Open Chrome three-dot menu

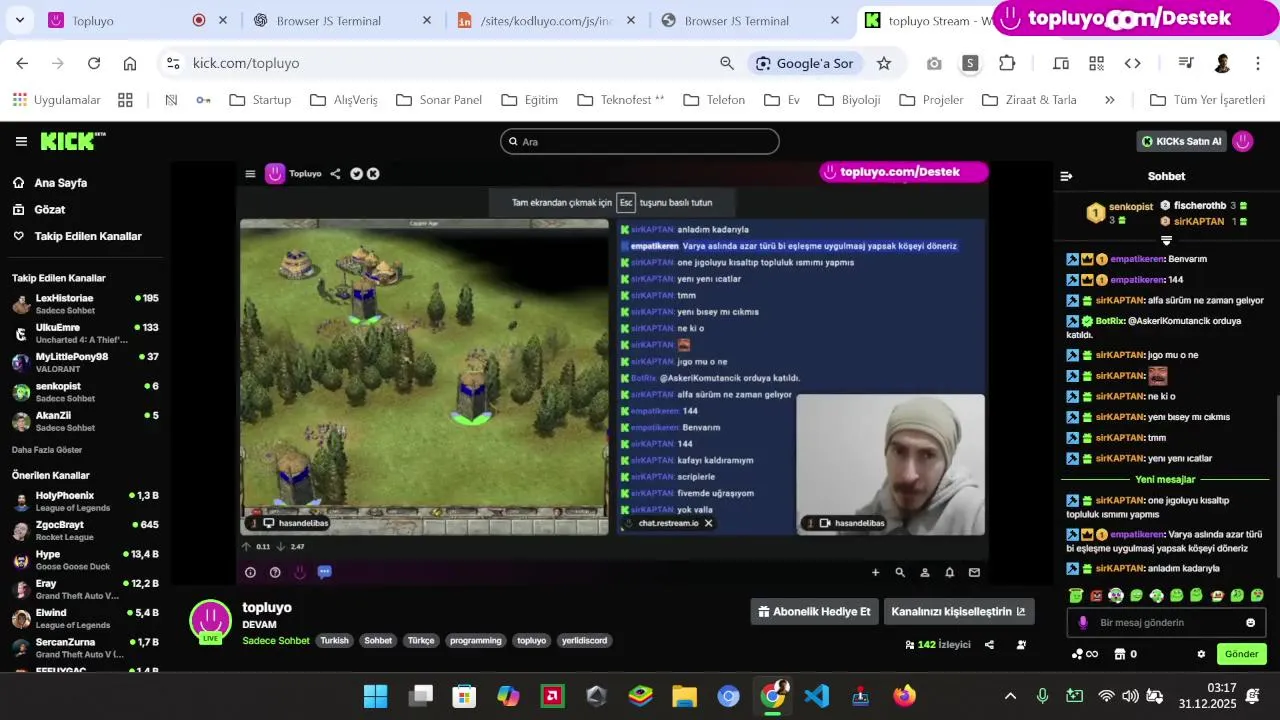1258,63
